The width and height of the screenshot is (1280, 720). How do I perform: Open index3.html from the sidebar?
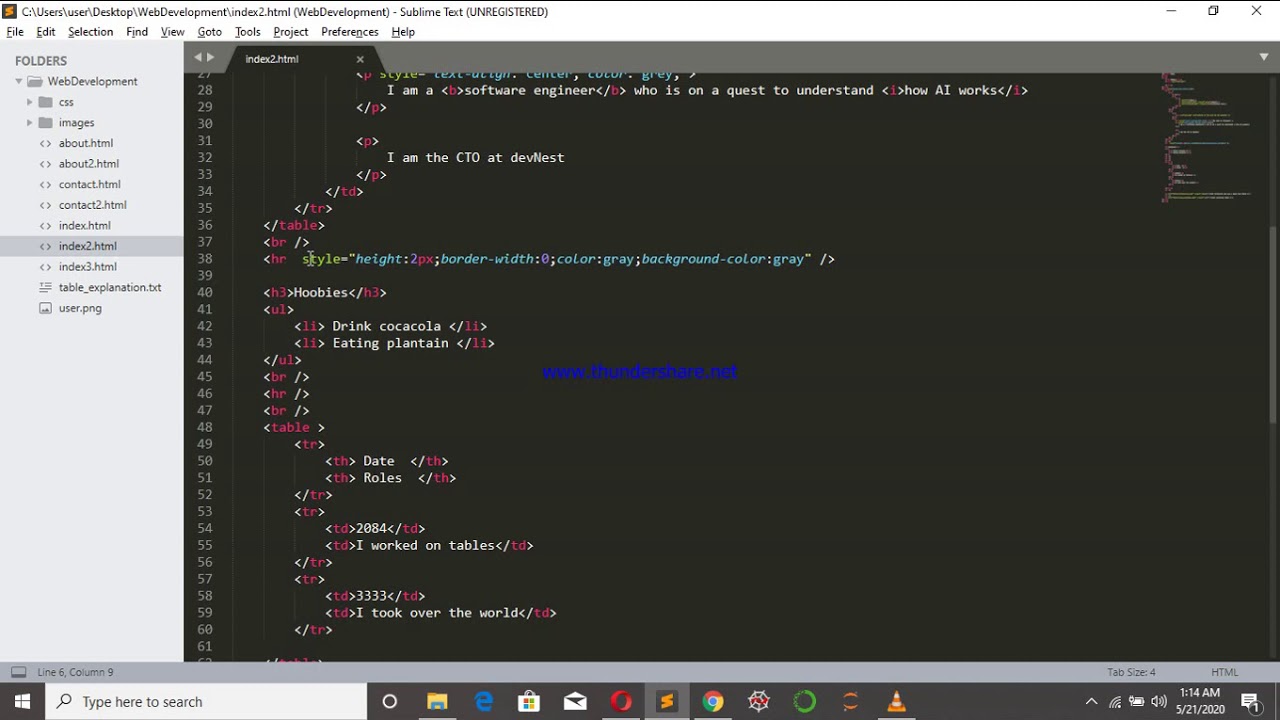point(88,267)
